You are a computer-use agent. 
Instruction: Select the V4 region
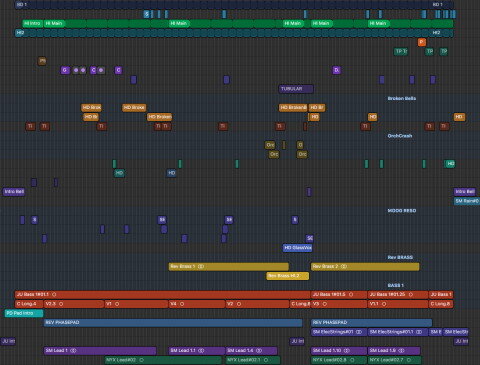click(x=197, y=304)
